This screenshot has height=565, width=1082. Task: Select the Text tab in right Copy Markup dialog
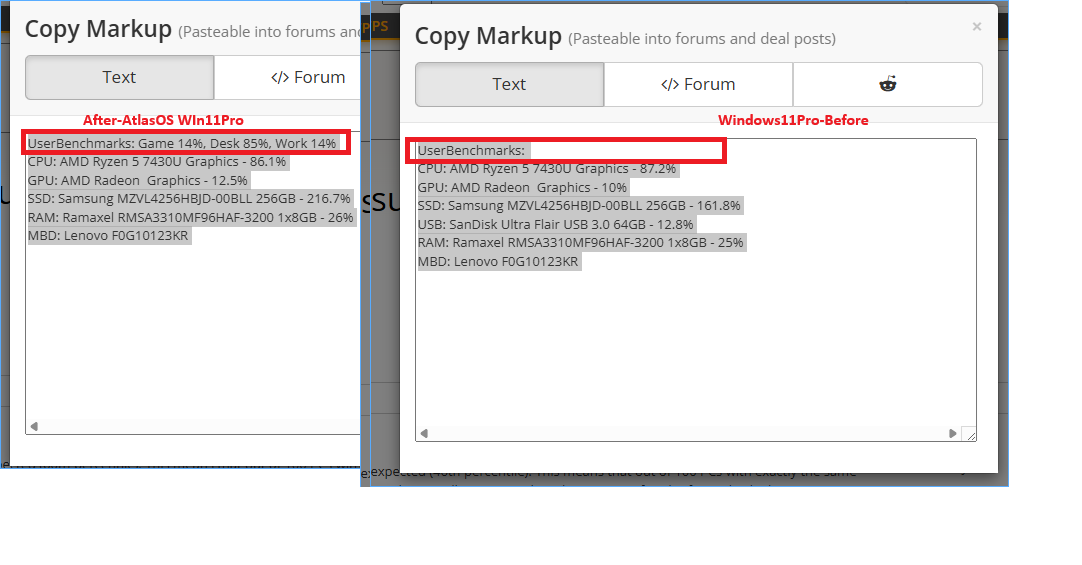point(509,84)
